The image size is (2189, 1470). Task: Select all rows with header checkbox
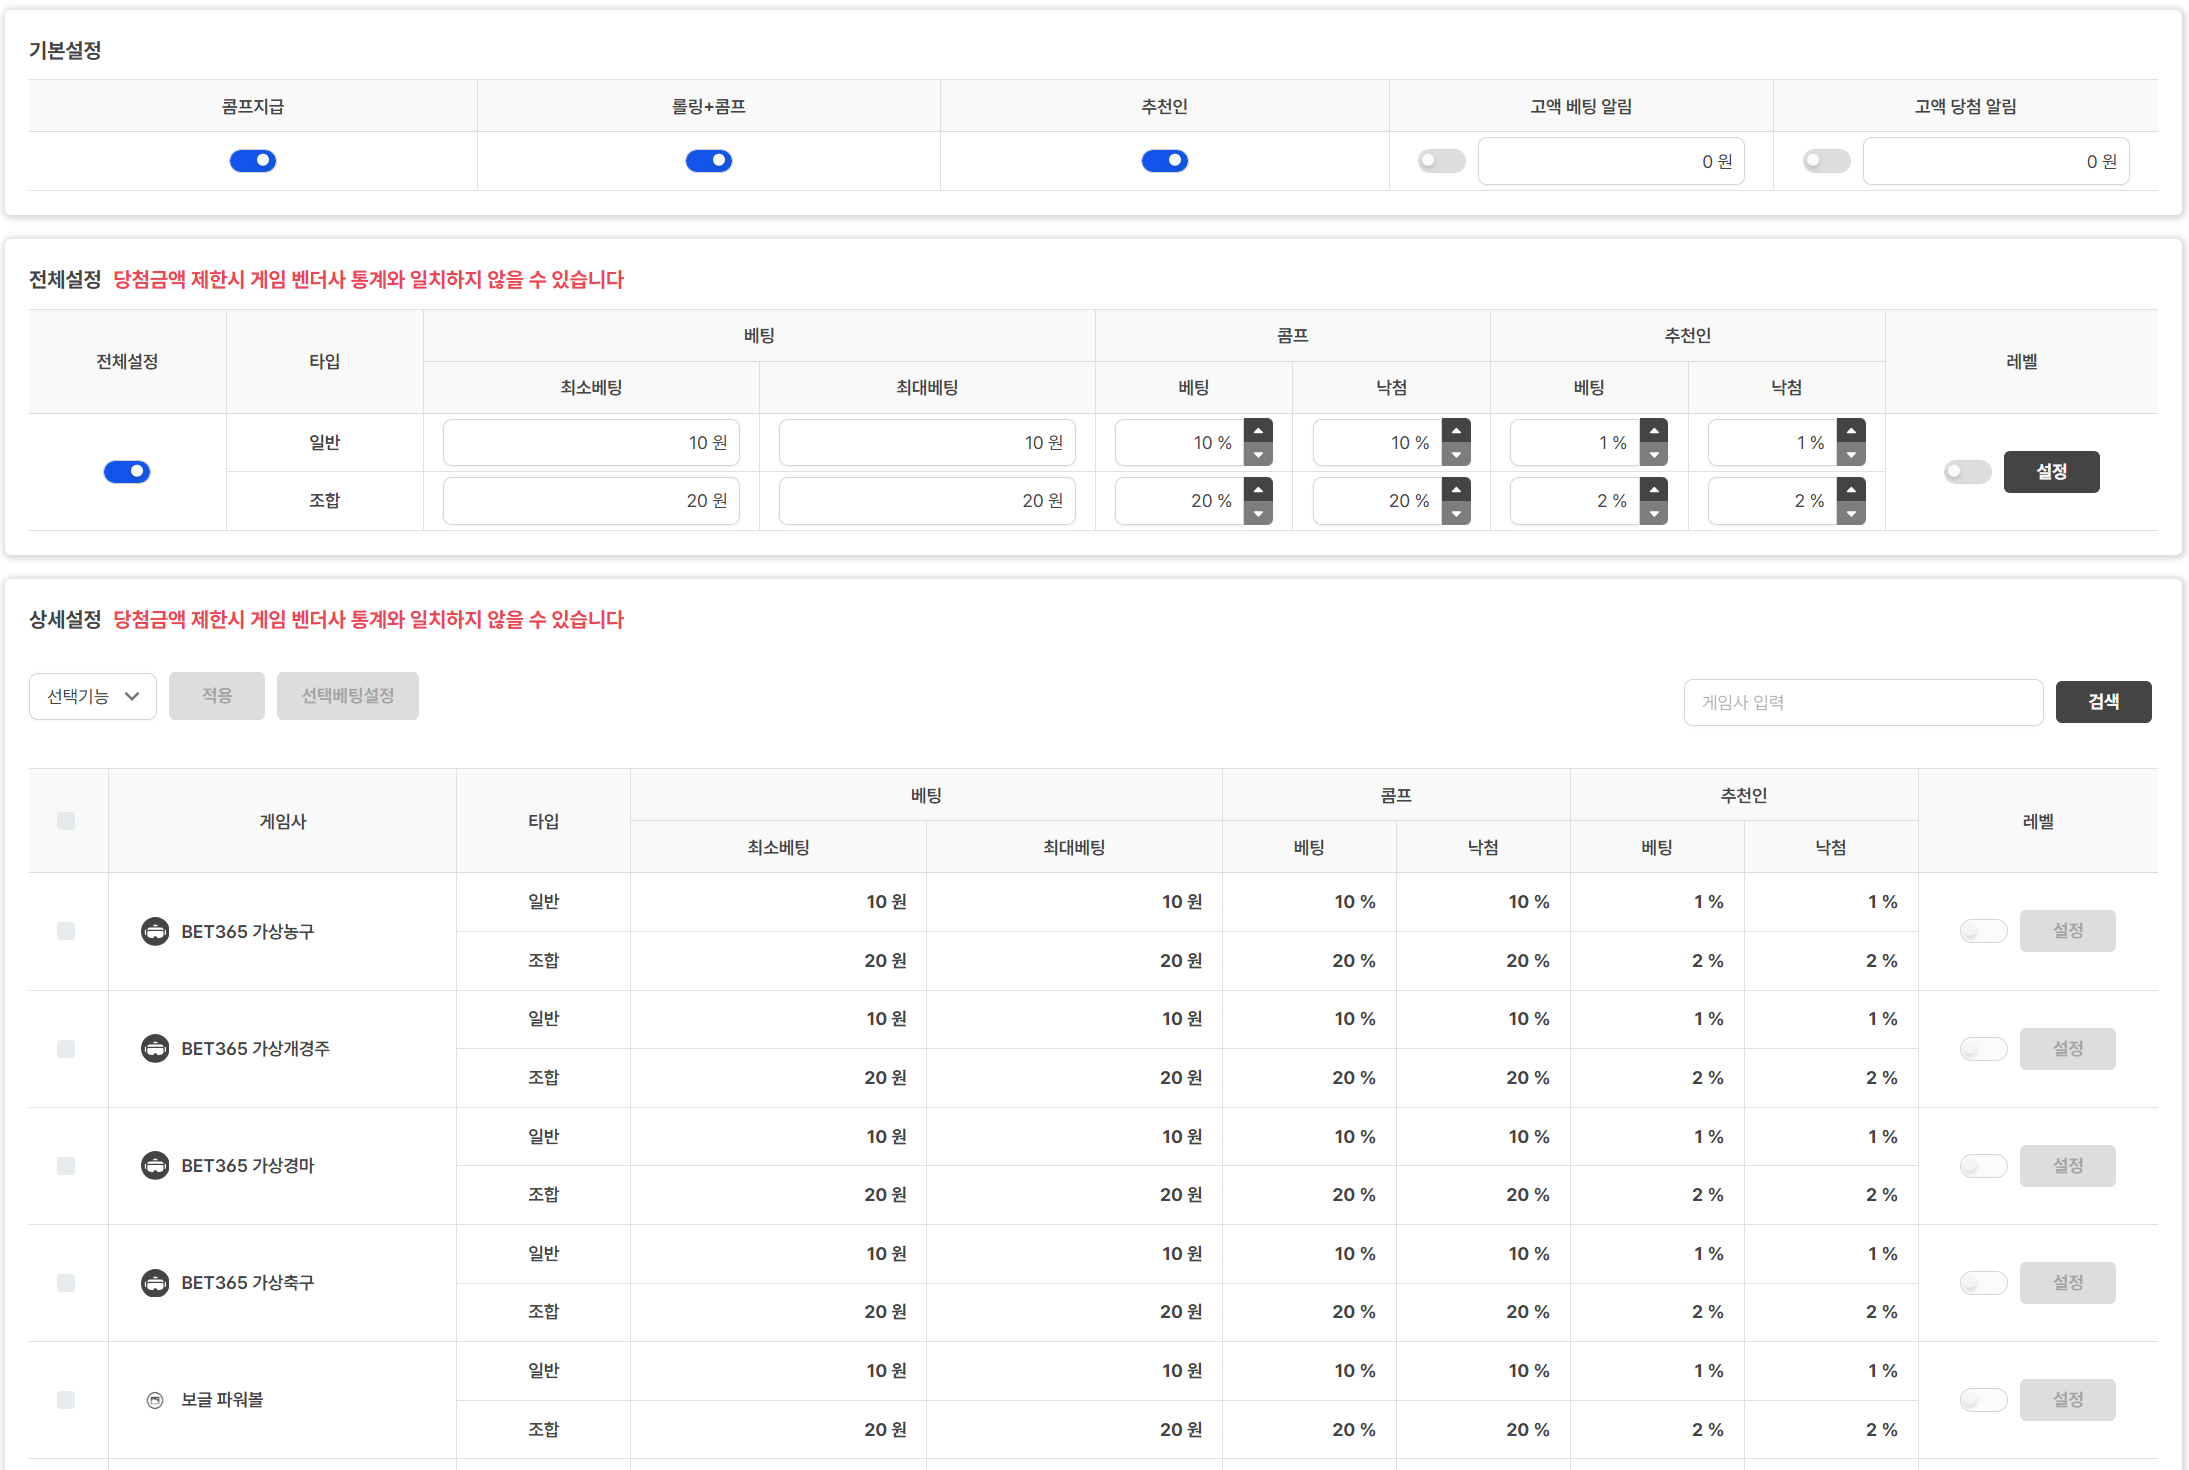click(66, 821)
